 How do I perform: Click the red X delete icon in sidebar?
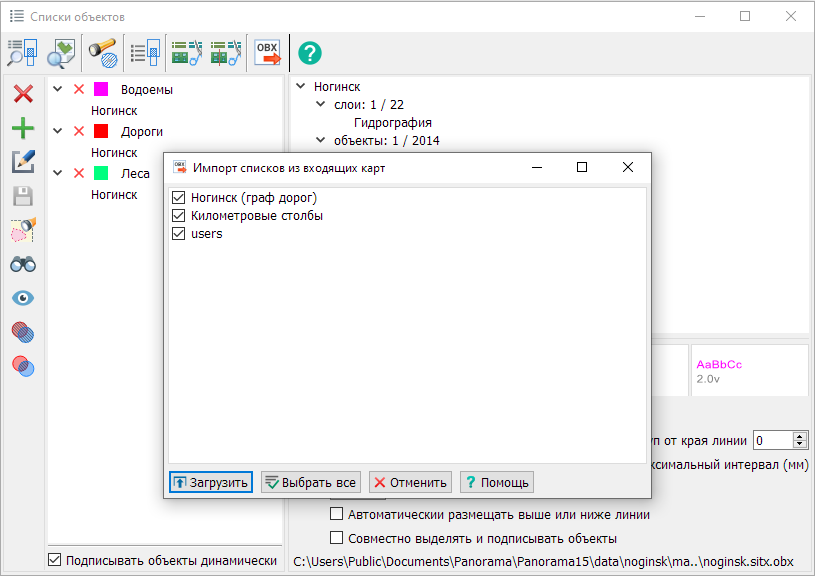[x=22, y=94]
